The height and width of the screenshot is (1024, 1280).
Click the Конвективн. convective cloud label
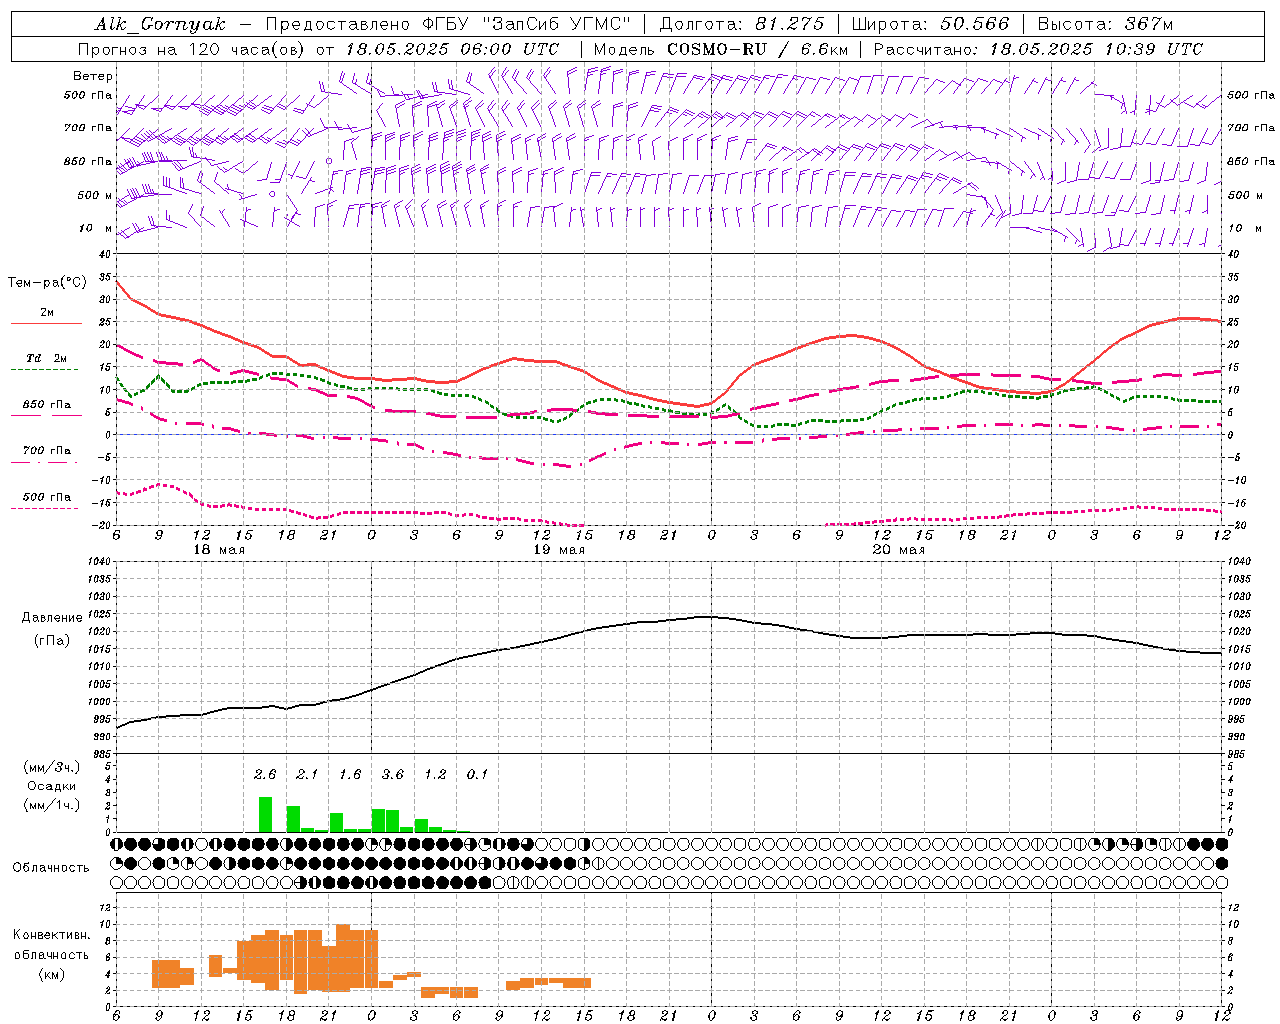click(x=51, y=935)
